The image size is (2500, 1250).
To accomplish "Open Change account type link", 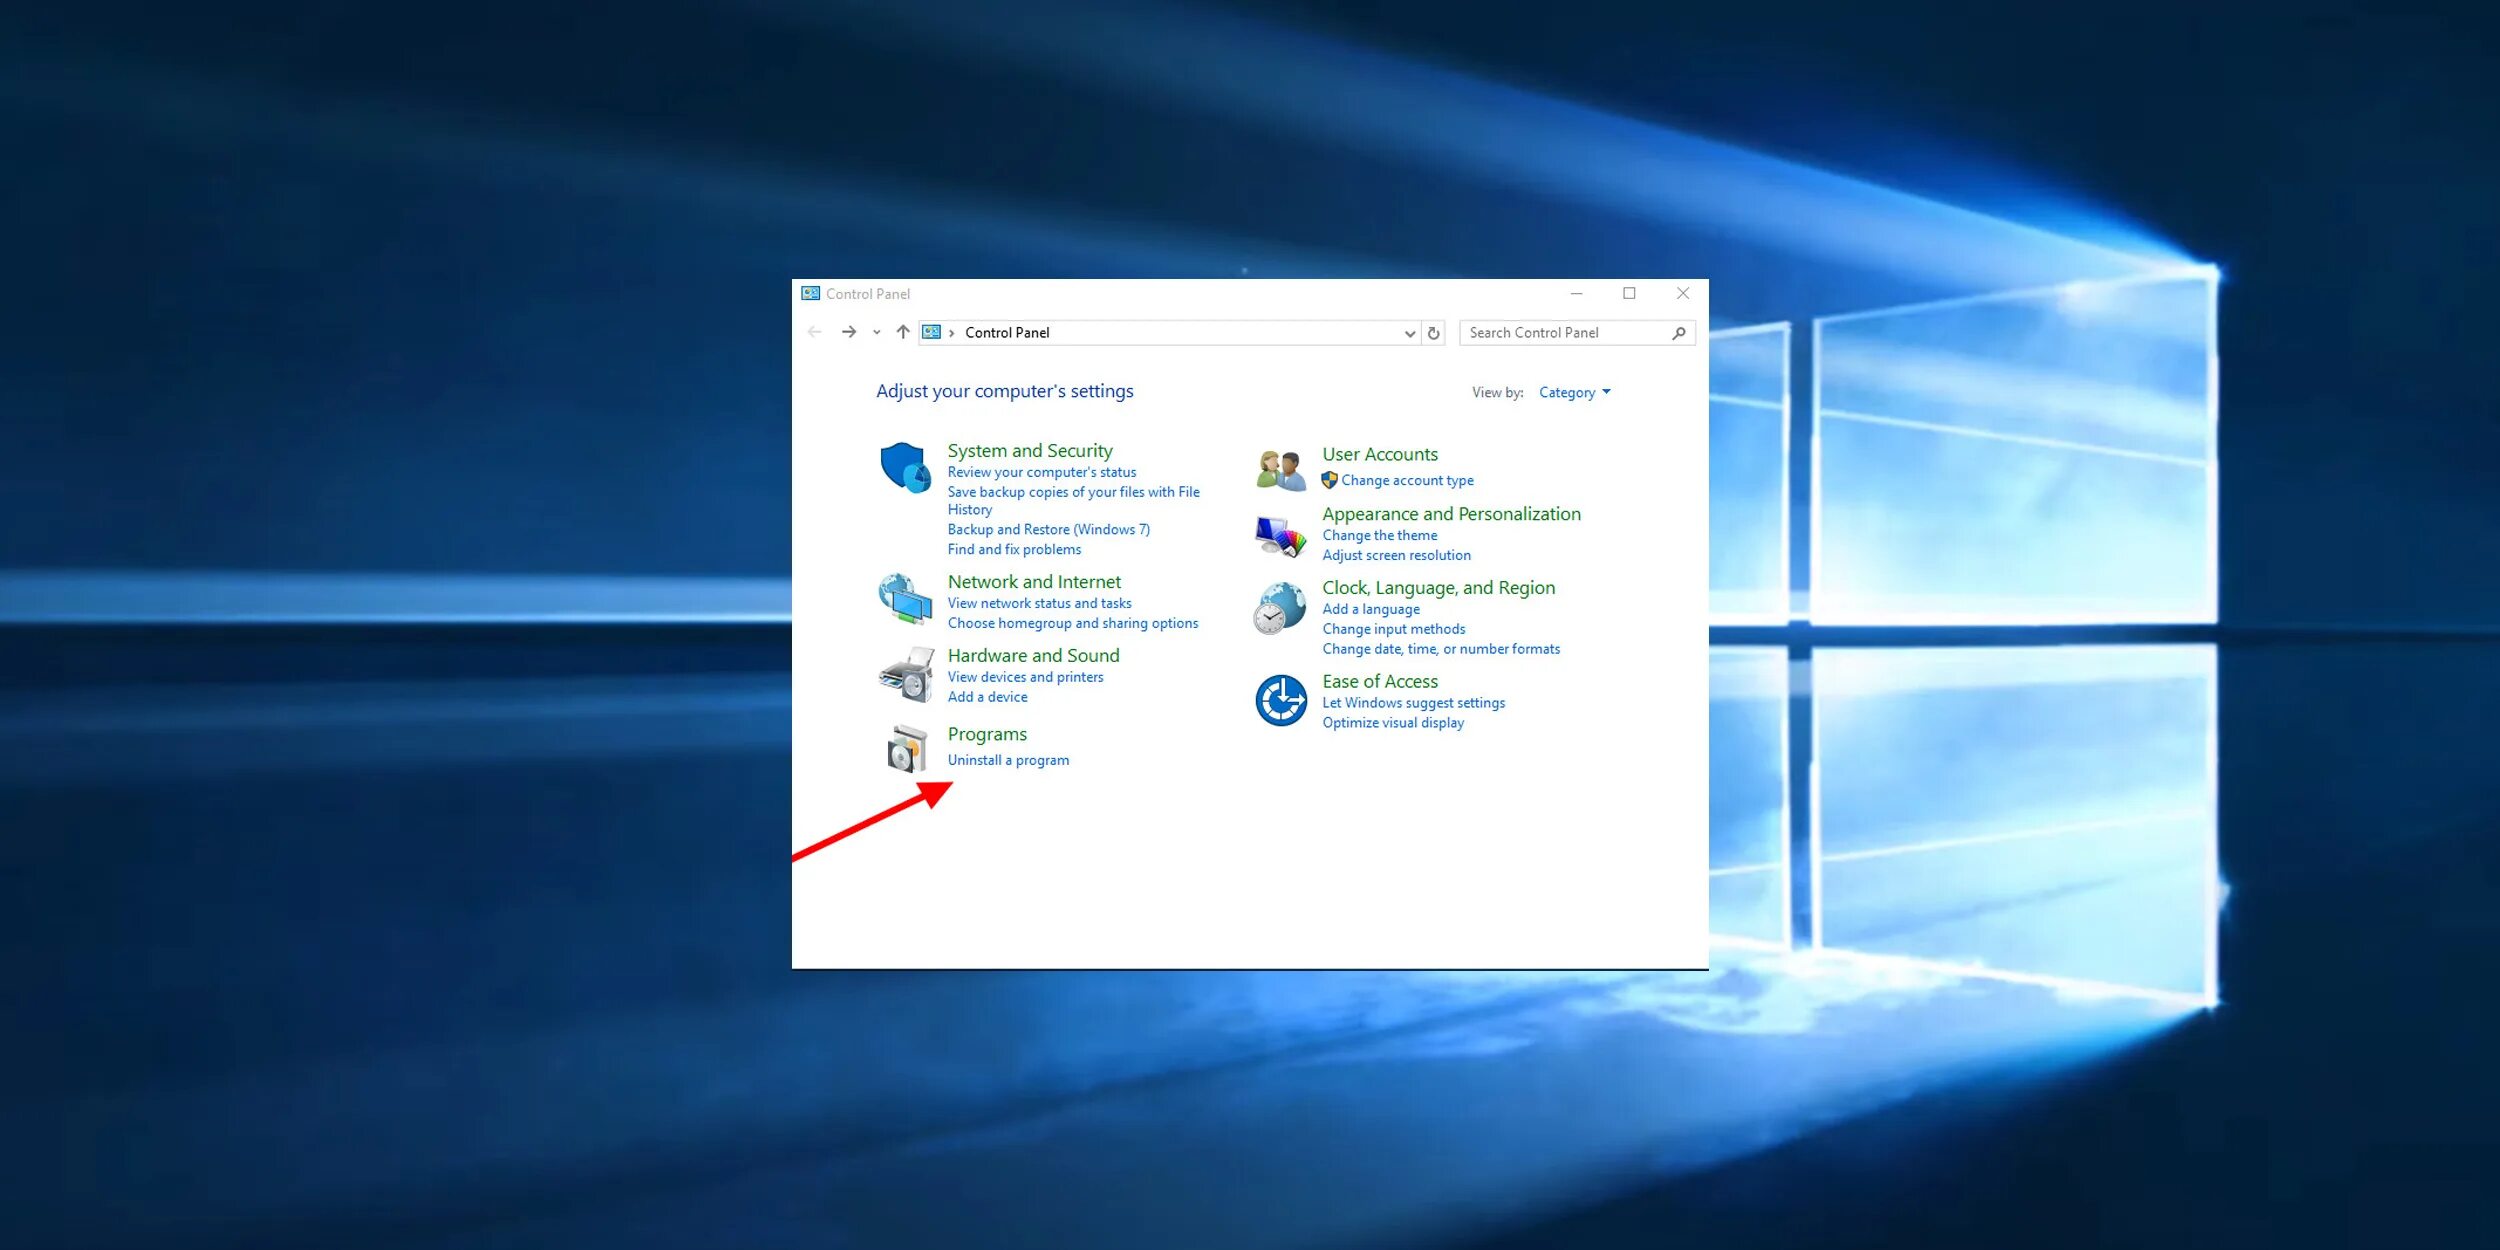I will 1407,480.
